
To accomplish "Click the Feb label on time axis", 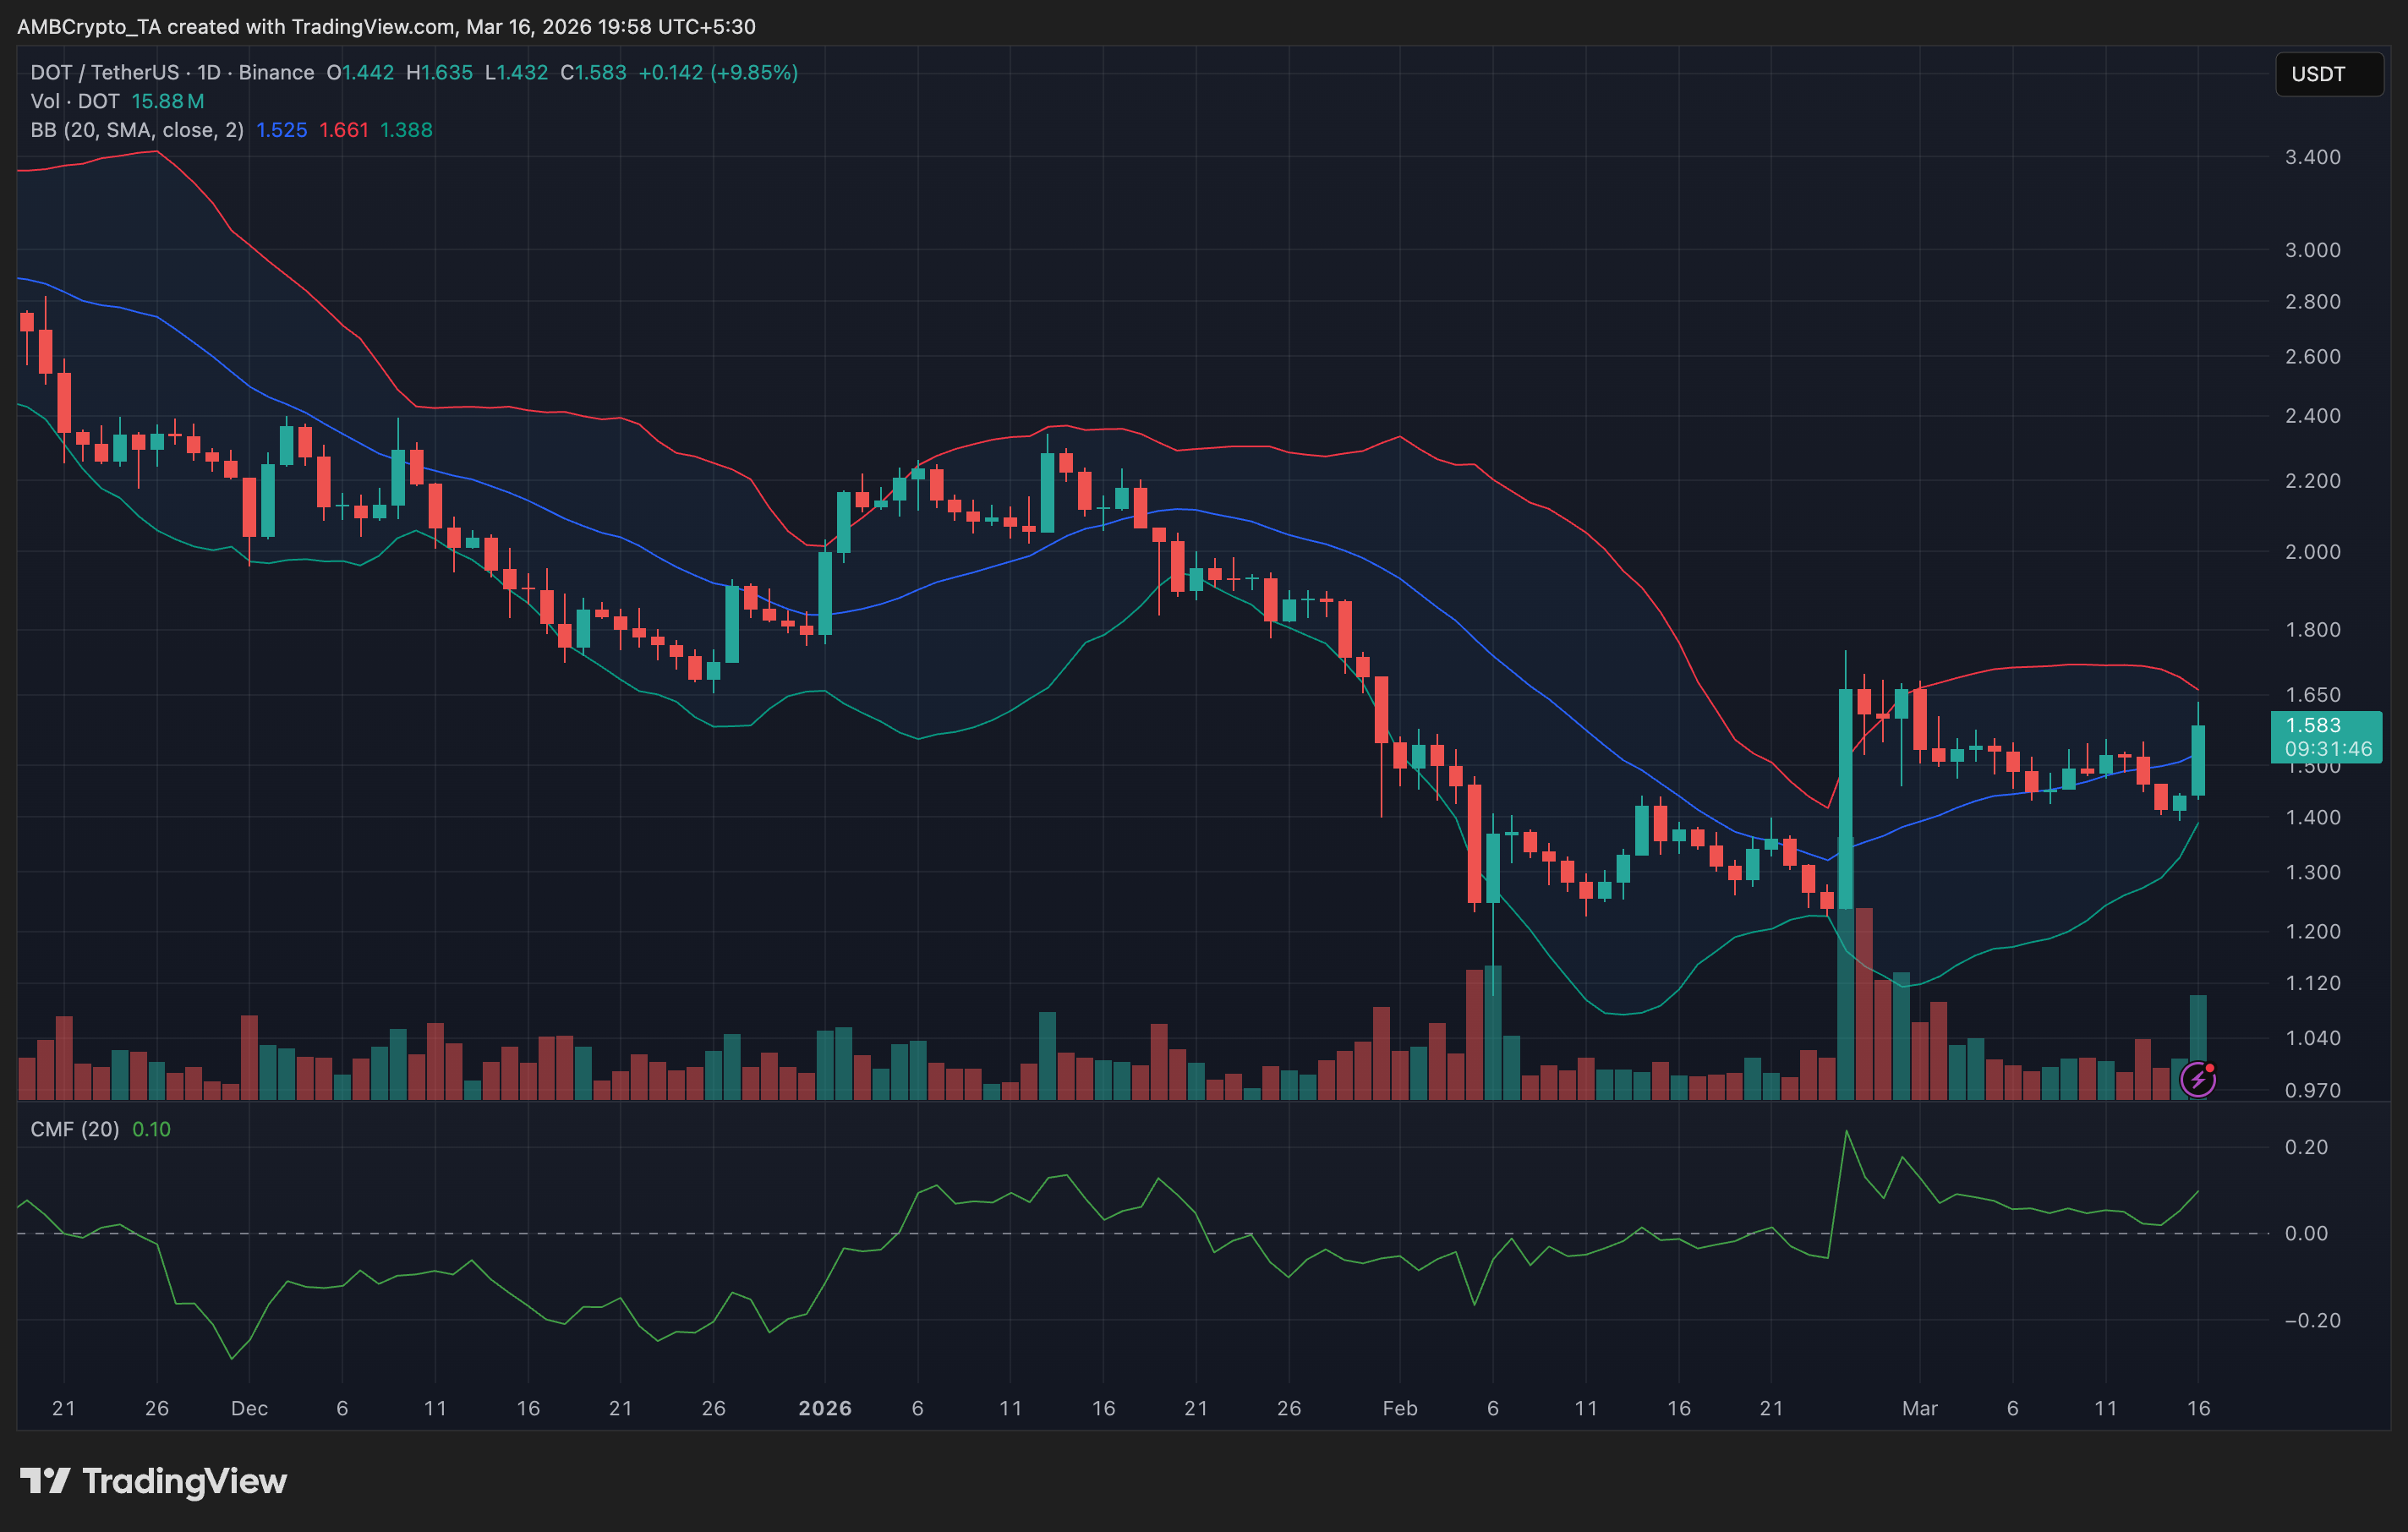I will point(1399,1408).
